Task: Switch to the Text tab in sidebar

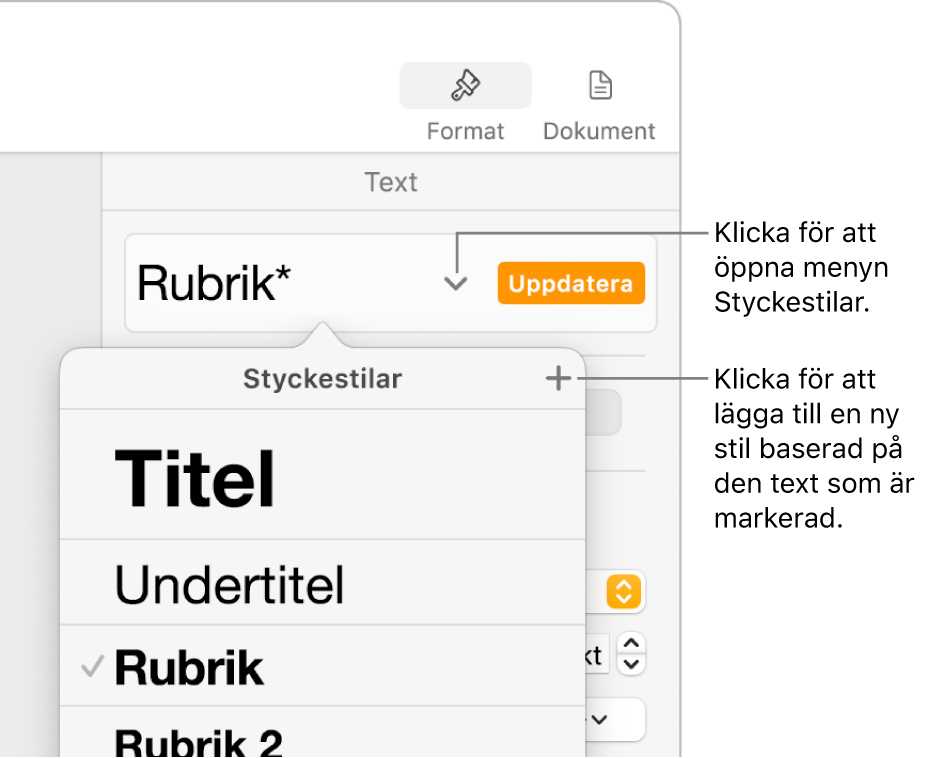Action: tap(391, 182)
